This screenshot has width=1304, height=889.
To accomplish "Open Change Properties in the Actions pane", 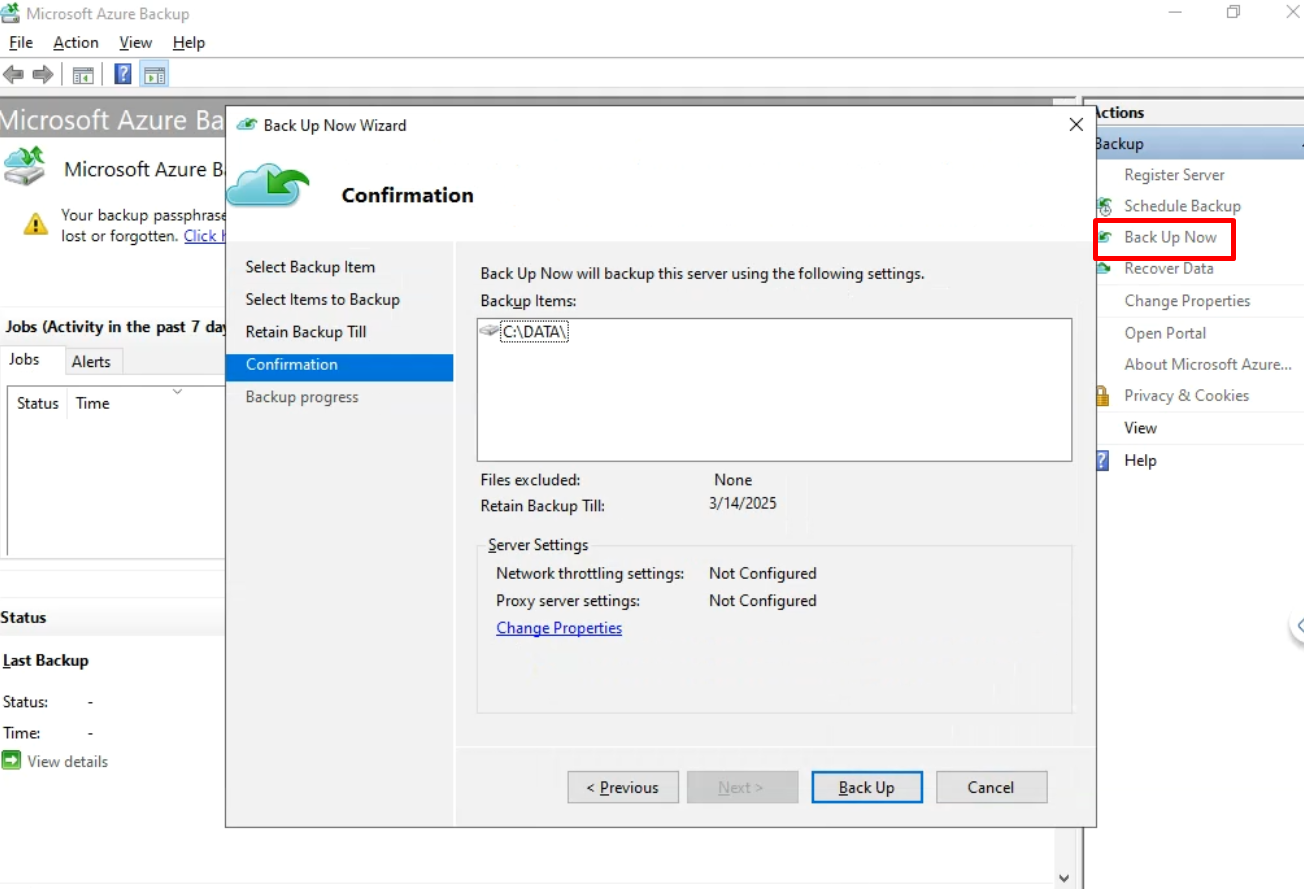I will click(x=1187, y=301).
